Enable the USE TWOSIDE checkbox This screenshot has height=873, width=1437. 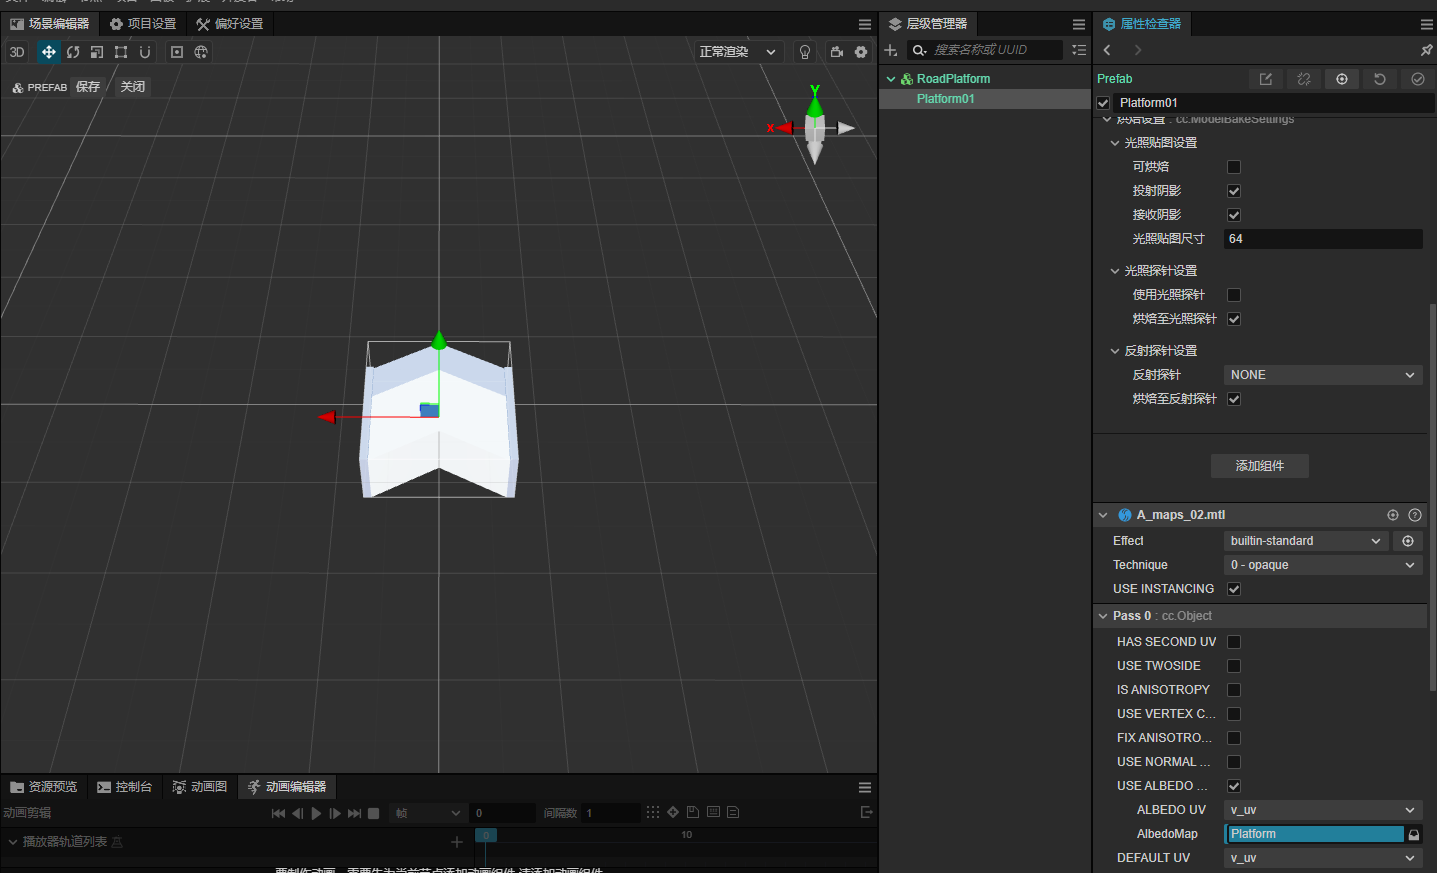pyautogui.click(x=1234, y=666)
